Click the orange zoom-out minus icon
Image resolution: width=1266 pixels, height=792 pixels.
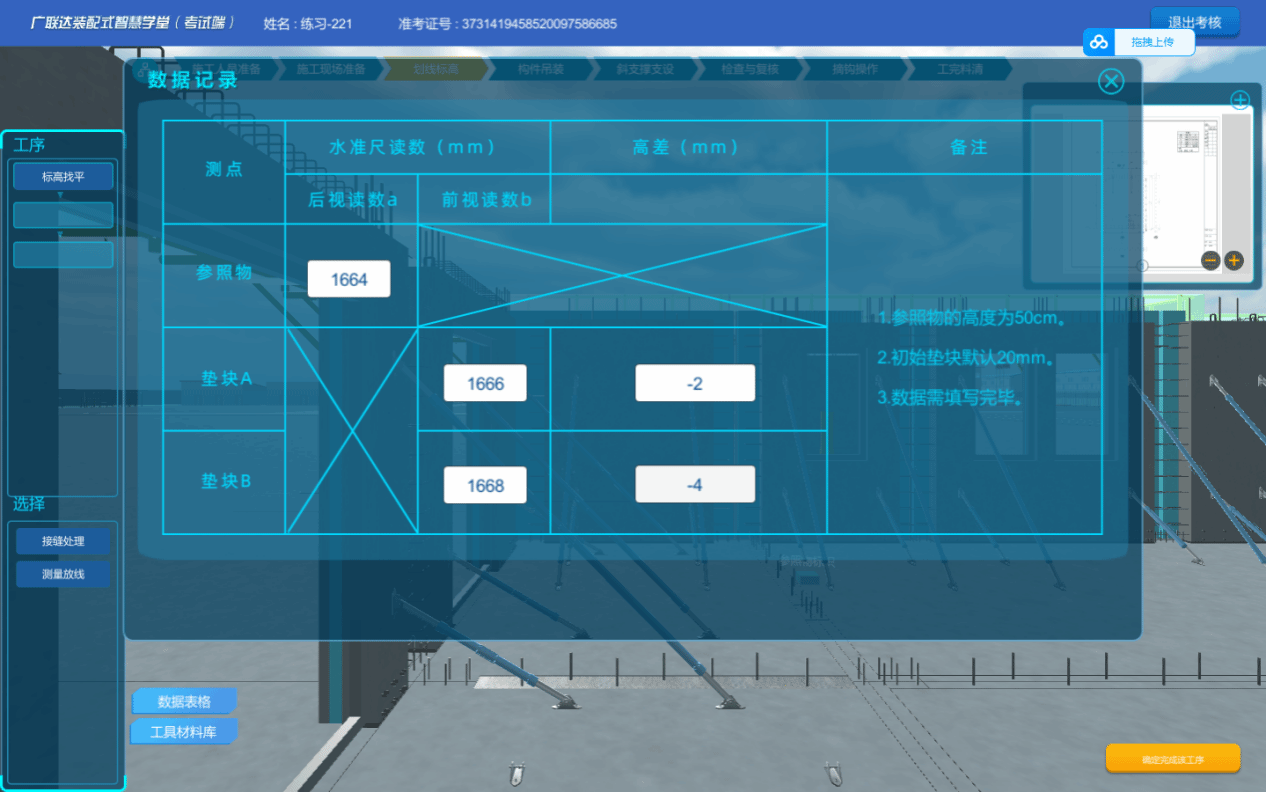pos(1210,260)
